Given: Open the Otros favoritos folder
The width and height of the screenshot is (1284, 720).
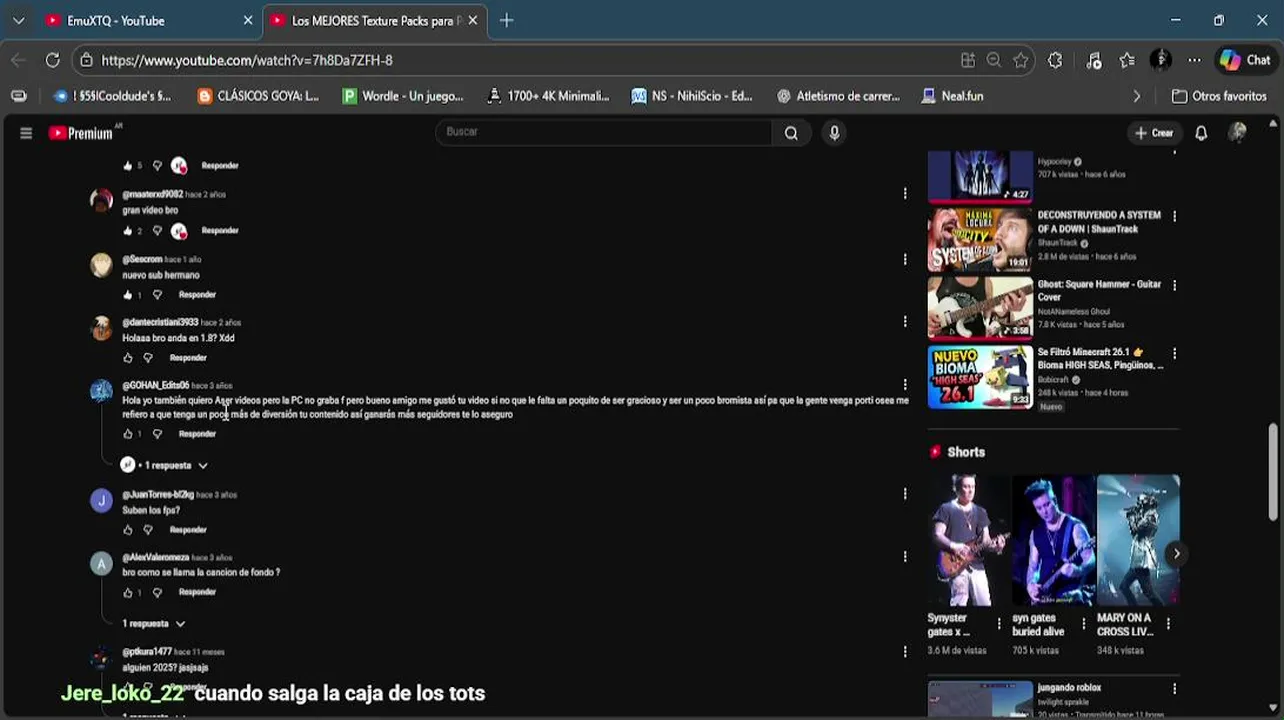Looking at the screenshot, I should click(x=1219, y=96).
